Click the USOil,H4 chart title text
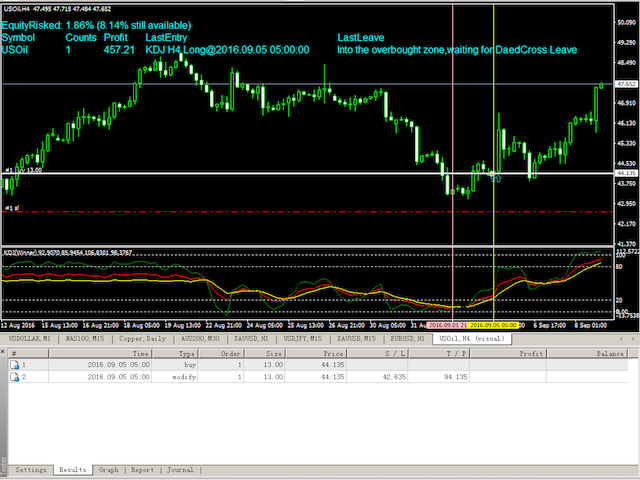 coord(57,9)
